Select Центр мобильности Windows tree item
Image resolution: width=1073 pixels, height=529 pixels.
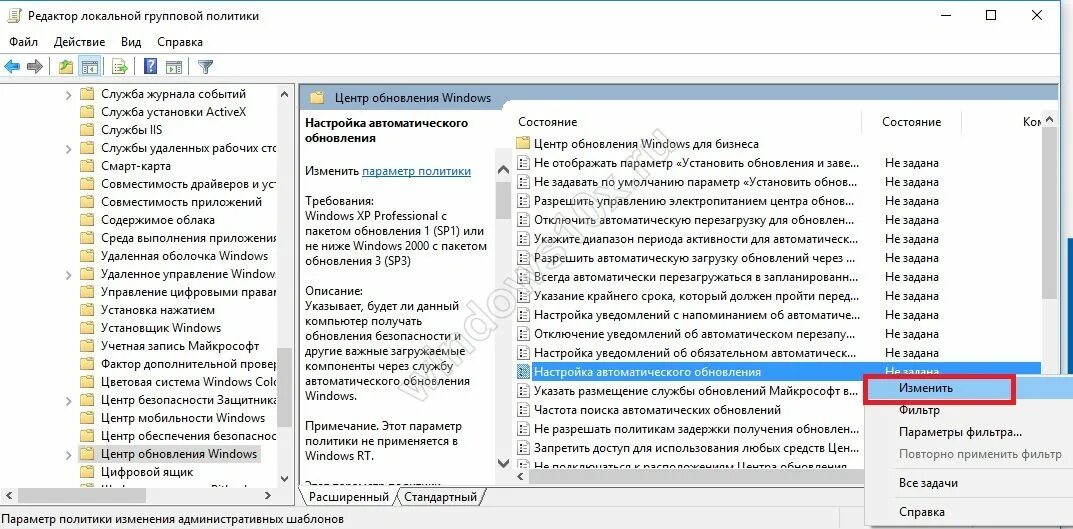click(183, 418)
